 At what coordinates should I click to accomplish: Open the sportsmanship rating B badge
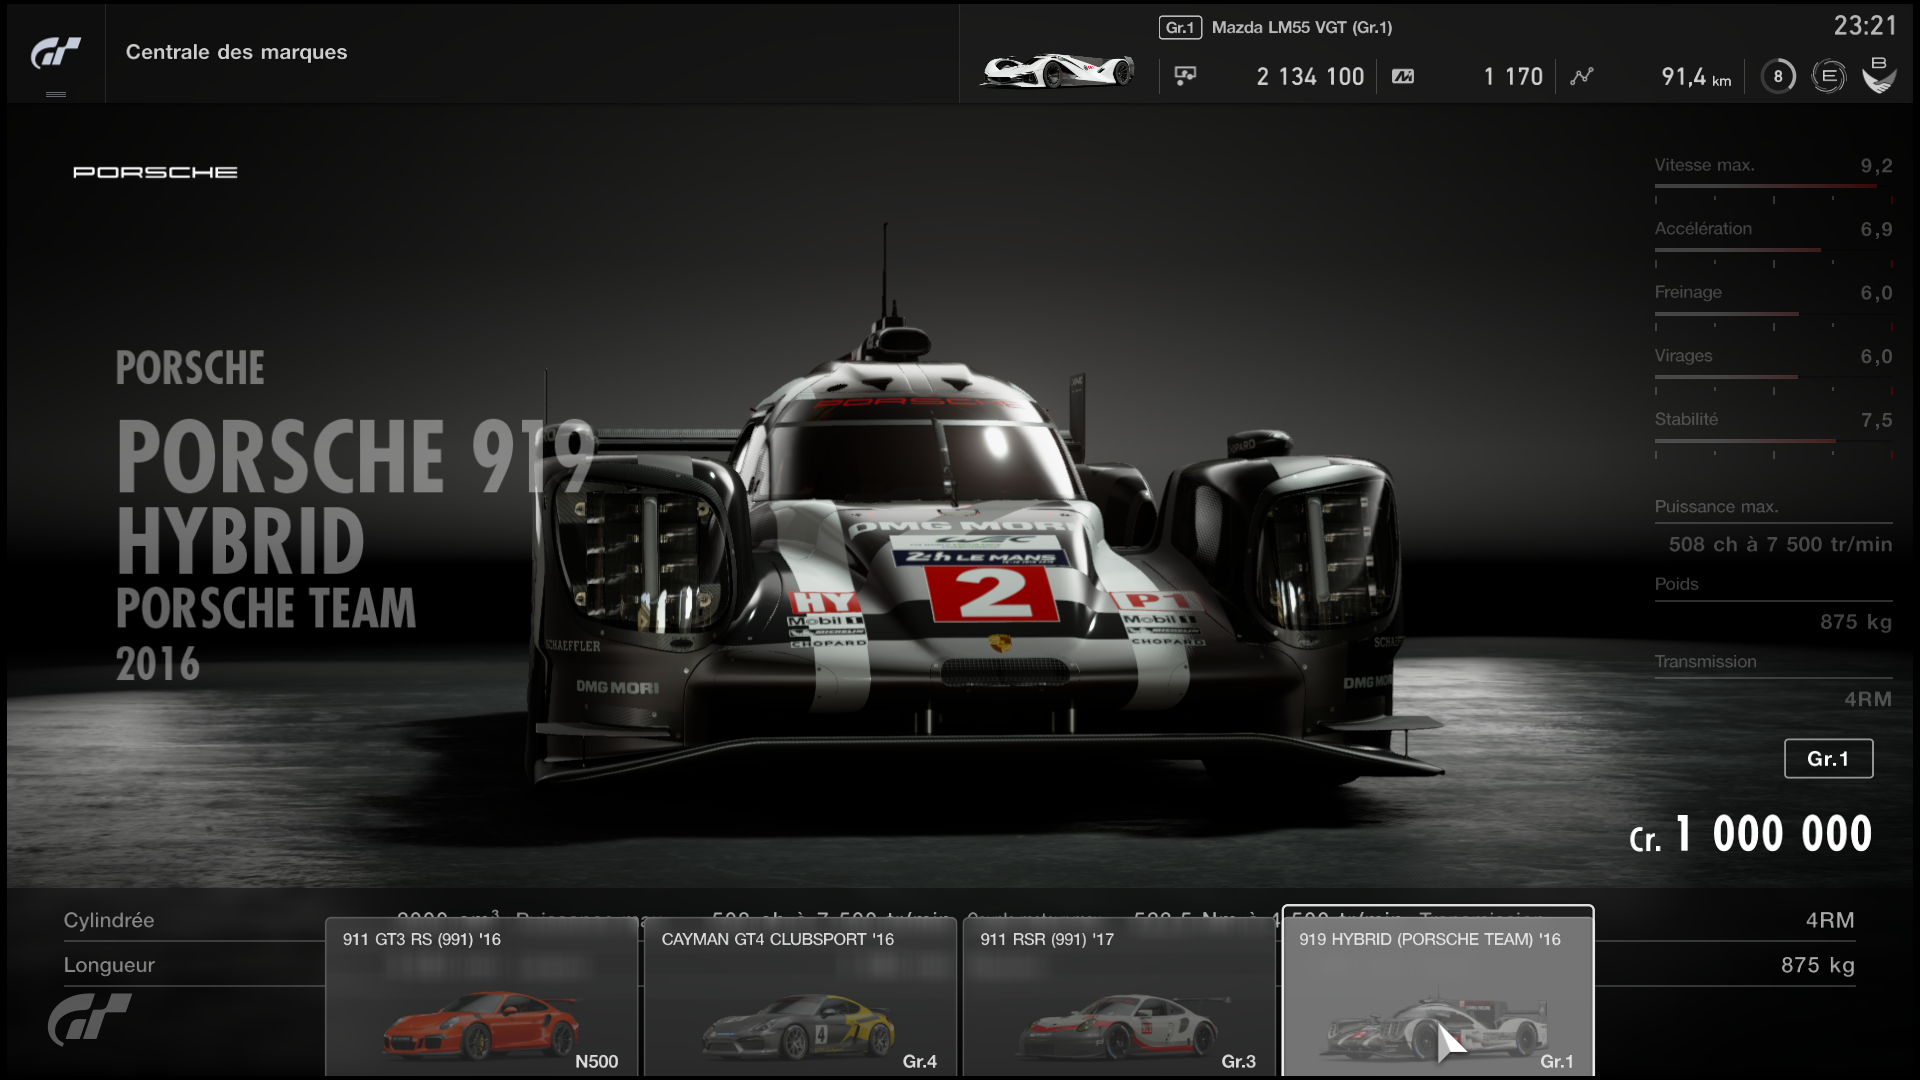coord(1879,75)
